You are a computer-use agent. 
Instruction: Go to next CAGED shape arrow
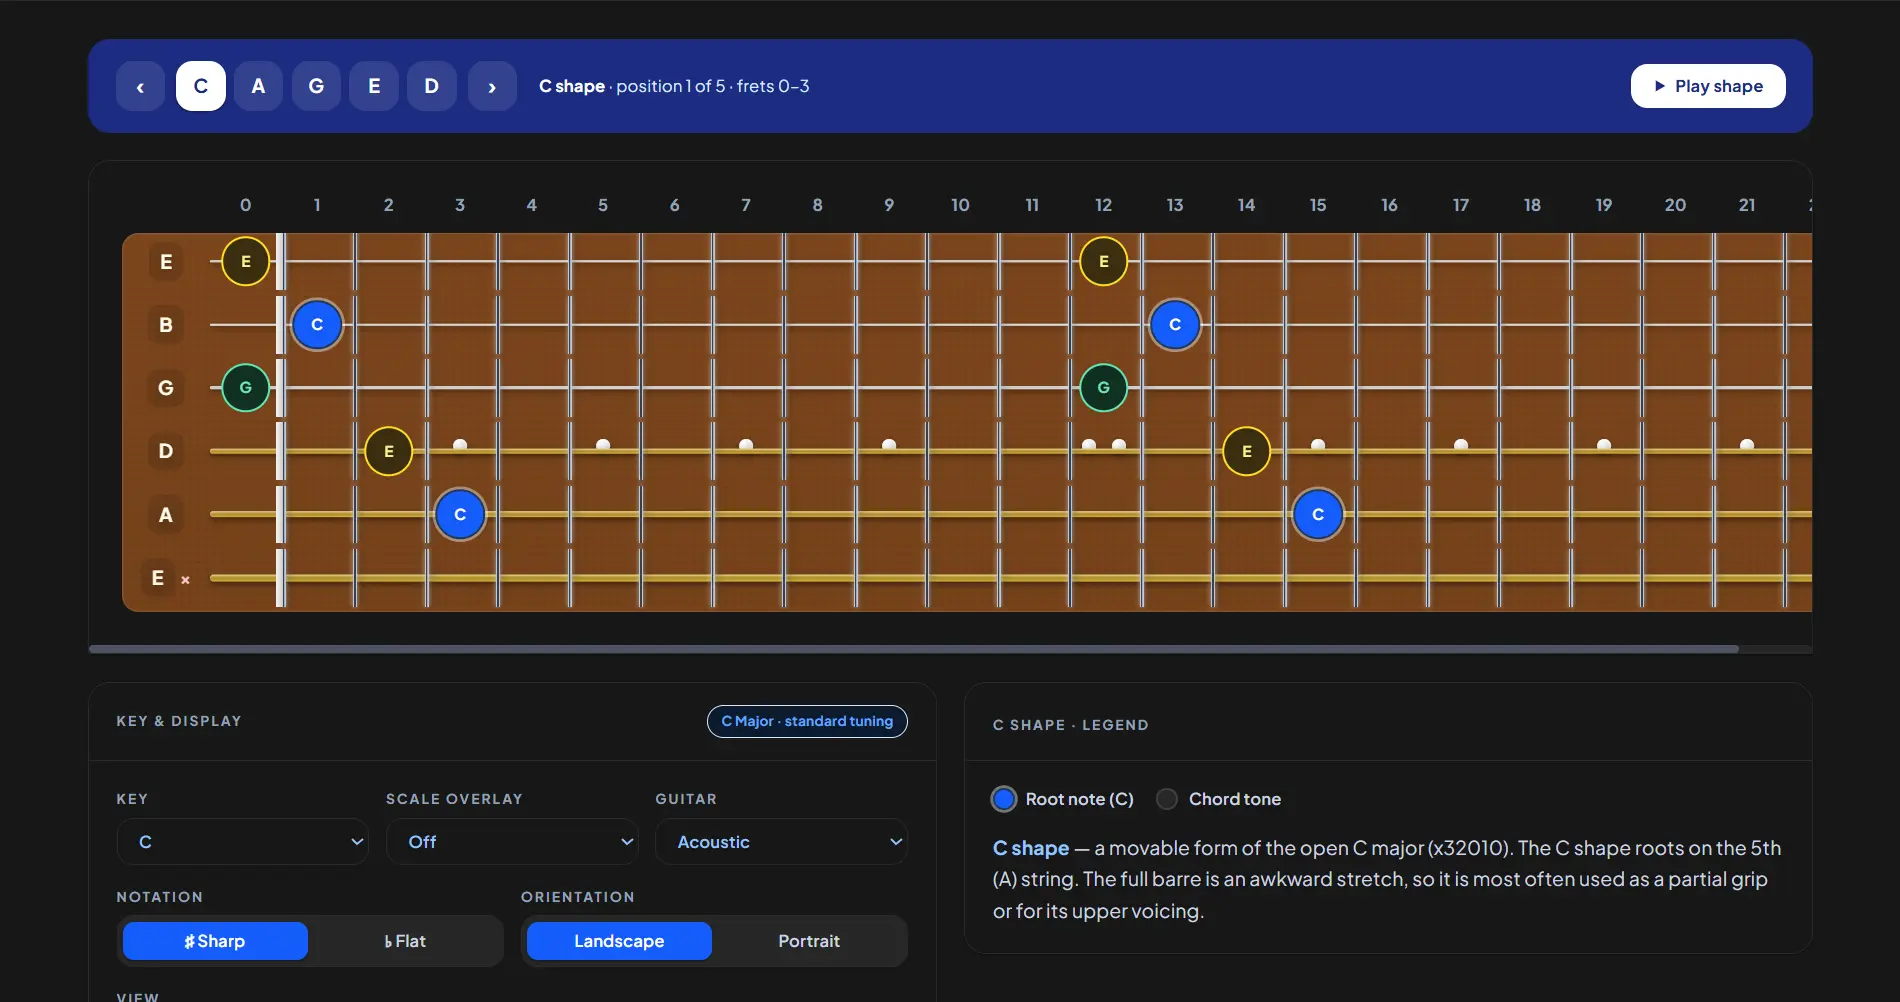pyautogui.click(x=492, y=86)
